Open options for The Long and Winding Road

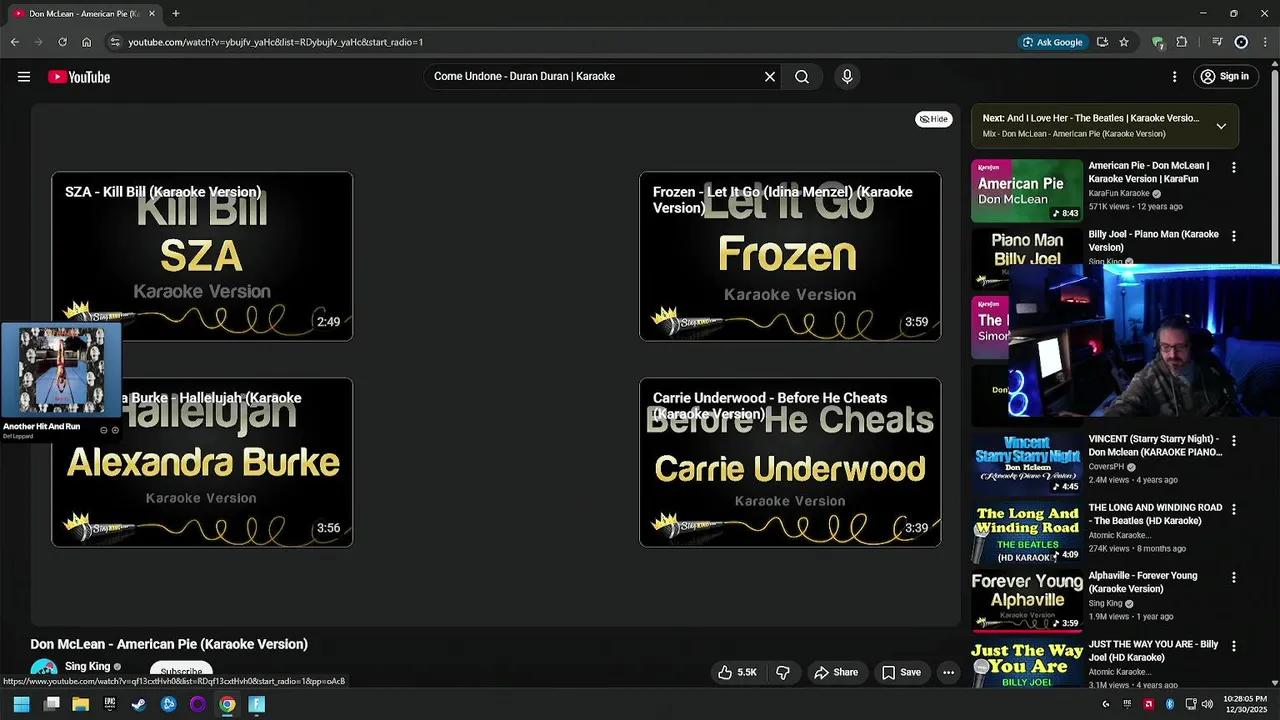(1233, 509)
